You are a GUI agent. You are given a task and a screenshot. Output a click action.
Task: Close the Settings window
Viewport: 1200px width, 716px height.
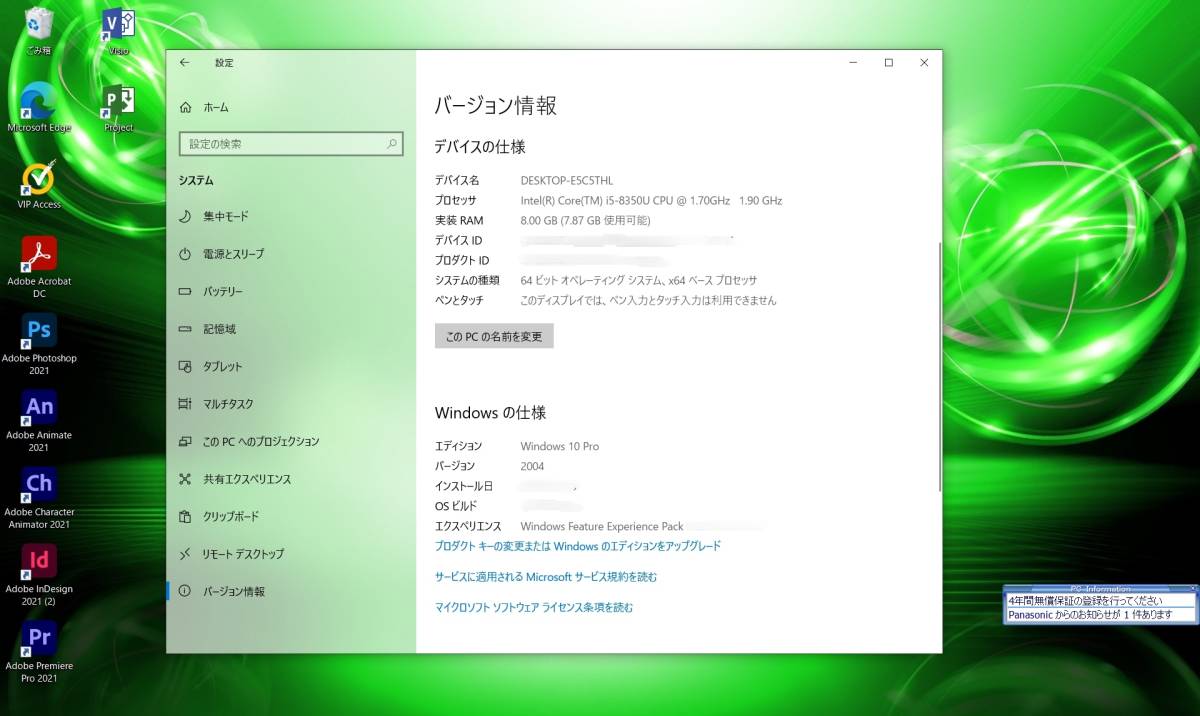point(924,62)
